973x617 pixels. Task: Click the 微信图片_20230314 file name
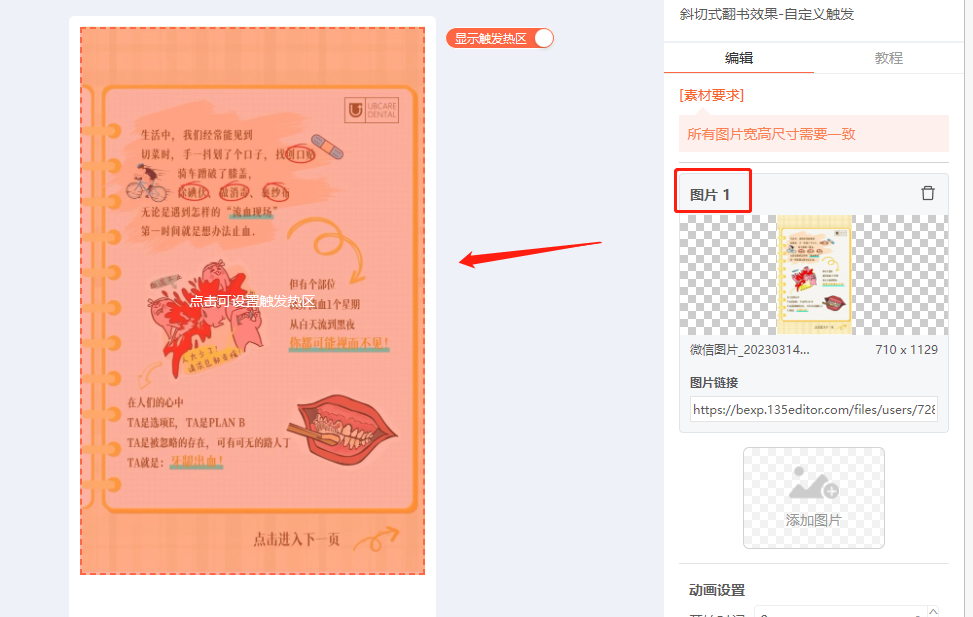pyautogui.click(x=750, y=349)
